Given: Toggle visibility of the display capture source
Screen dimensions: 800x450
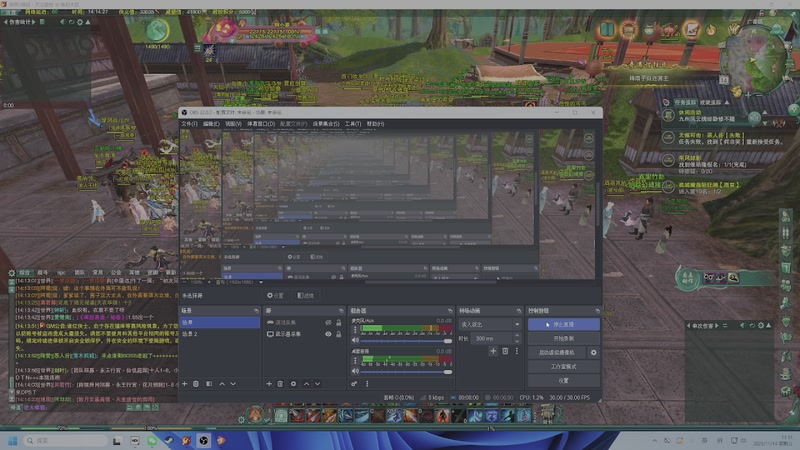Looking at the screenshot, I should click(328, 334).
